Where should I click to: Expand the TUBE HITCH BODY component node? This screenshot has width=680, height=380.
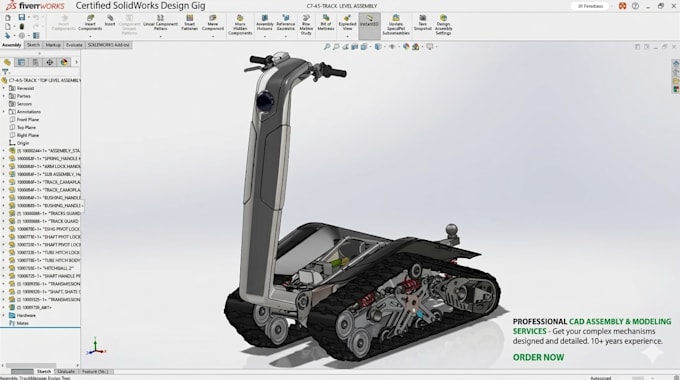point(4,260)
